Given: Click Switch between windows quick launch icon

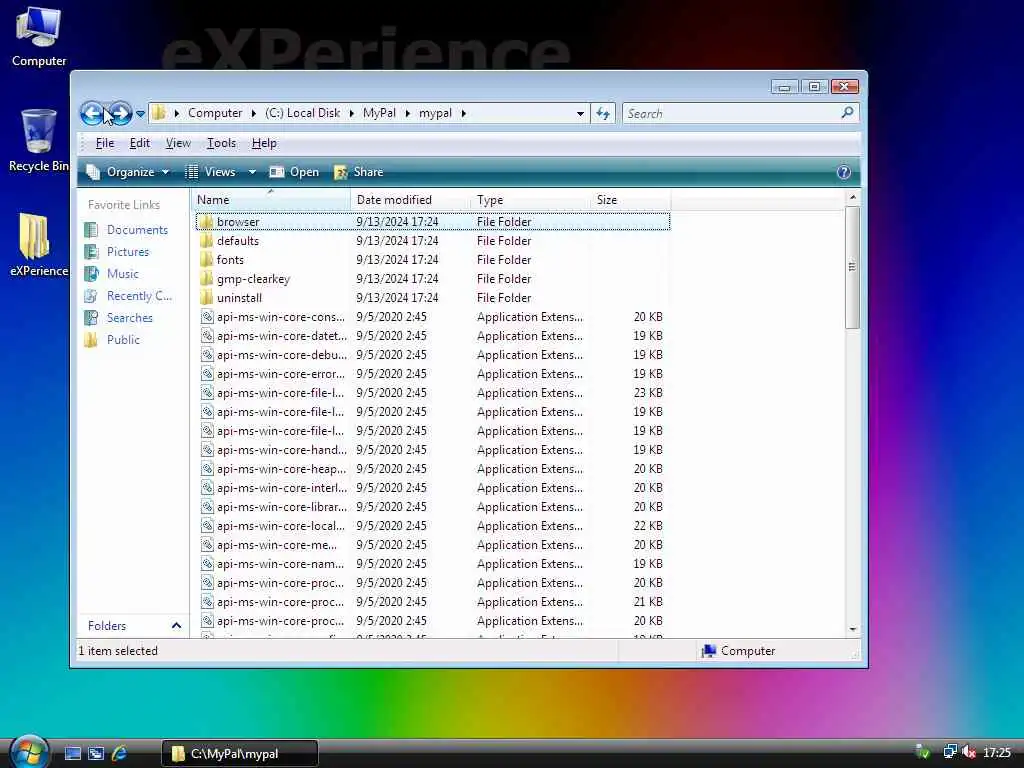Looking at the screenshot, I should pos(96,754).
